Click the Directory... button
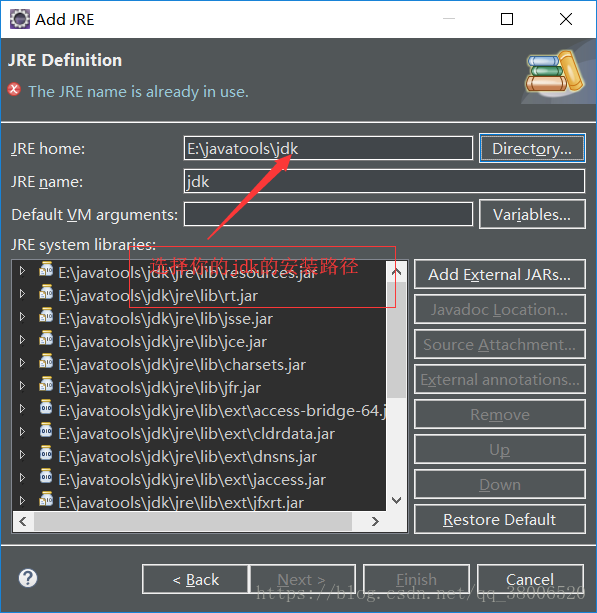 [532, 148]
